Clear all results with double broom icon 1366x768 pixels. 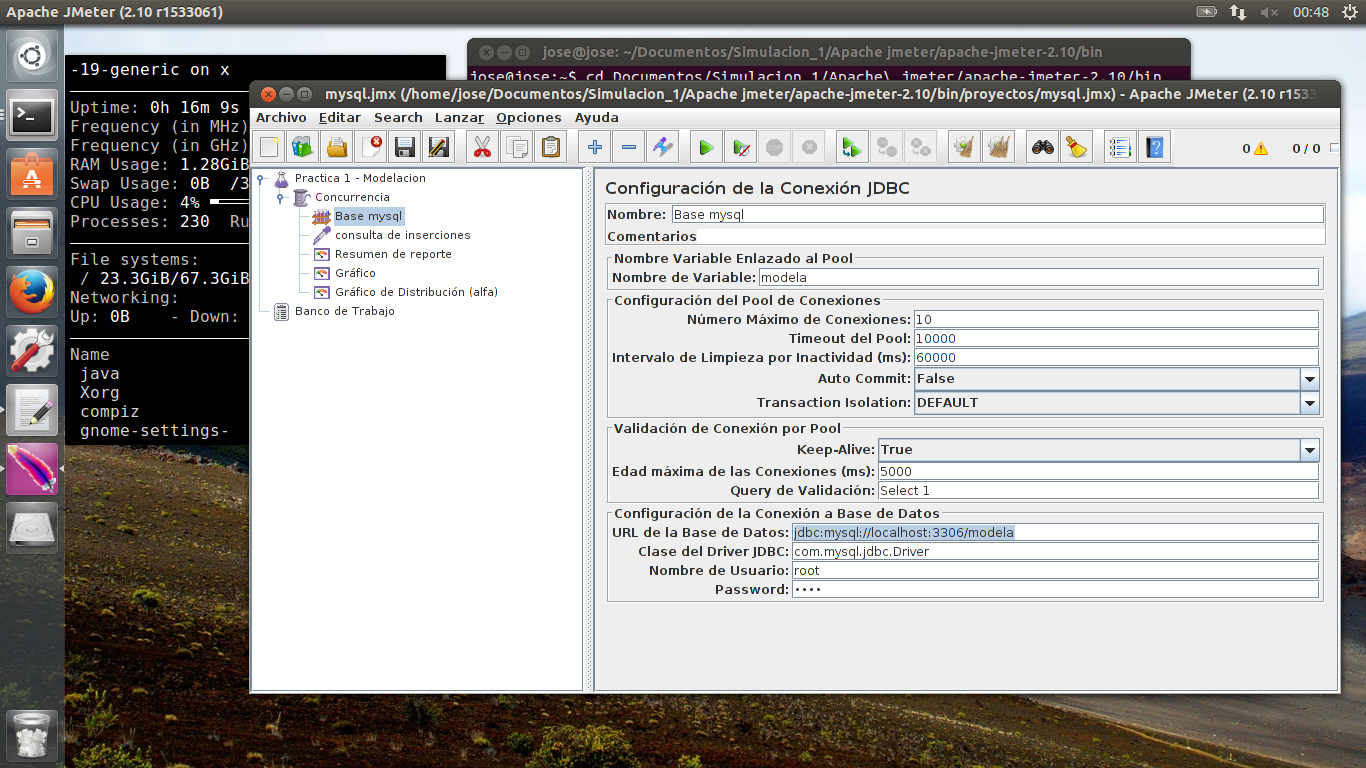pos(998,147)
